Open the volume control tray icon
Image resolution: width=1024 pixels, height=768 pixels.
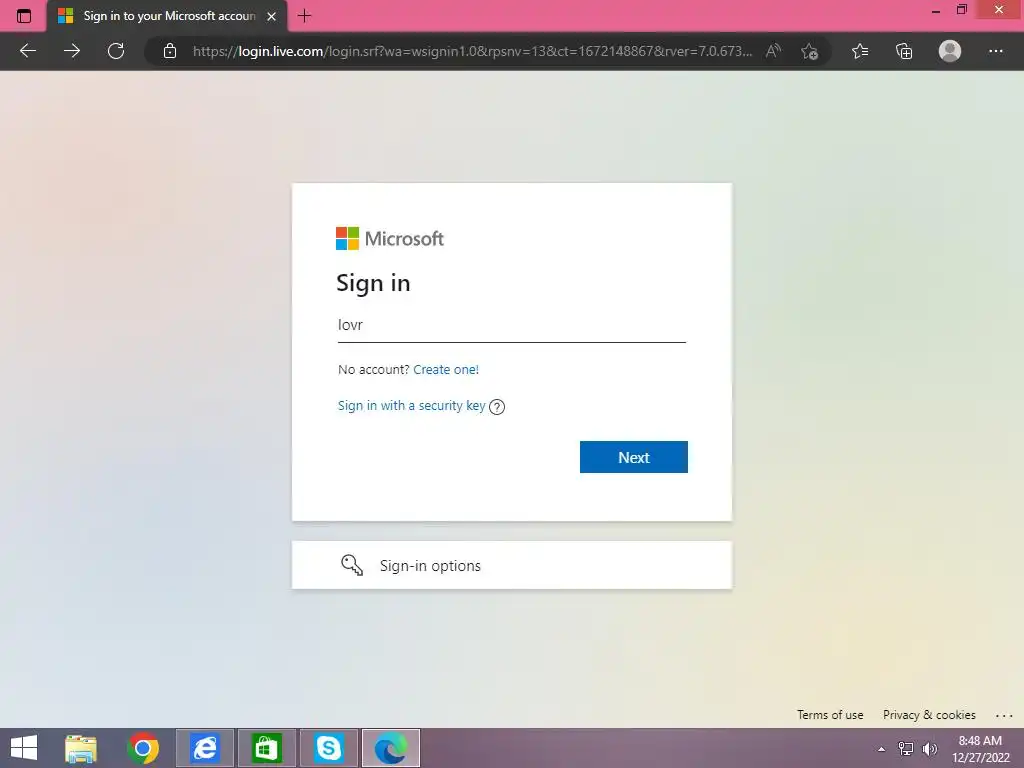click(930, 749)
